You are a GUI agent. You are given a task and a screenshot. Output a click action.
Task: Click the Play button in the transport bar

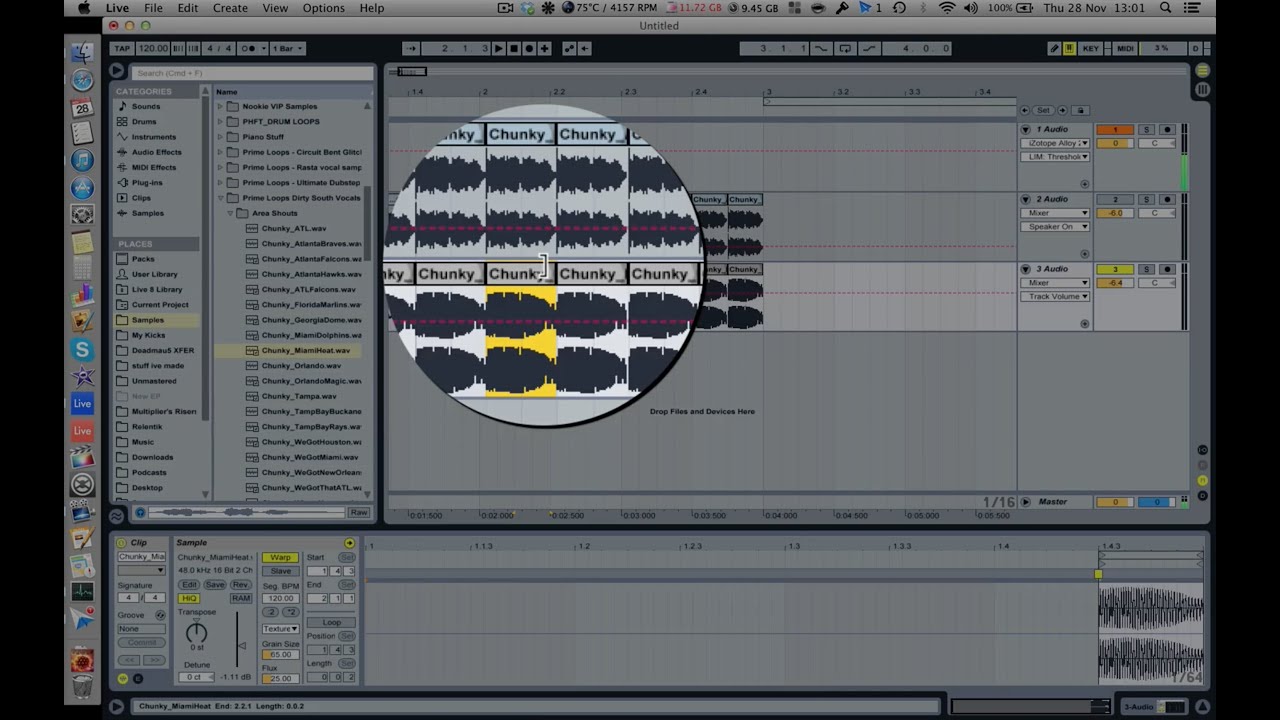tap(499, 48)
